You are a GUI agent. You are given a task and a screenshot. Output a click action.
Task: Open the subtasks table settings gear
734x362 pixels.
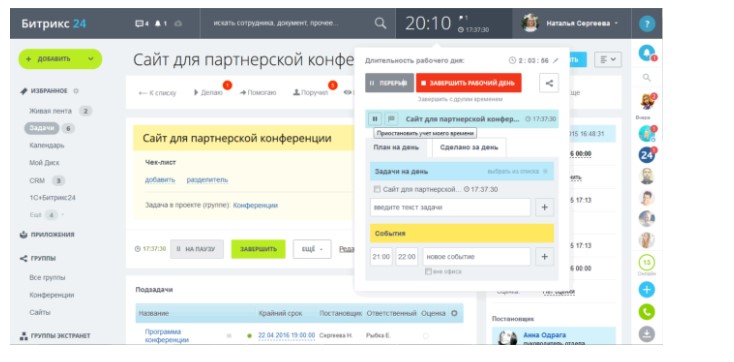[454, 313]
